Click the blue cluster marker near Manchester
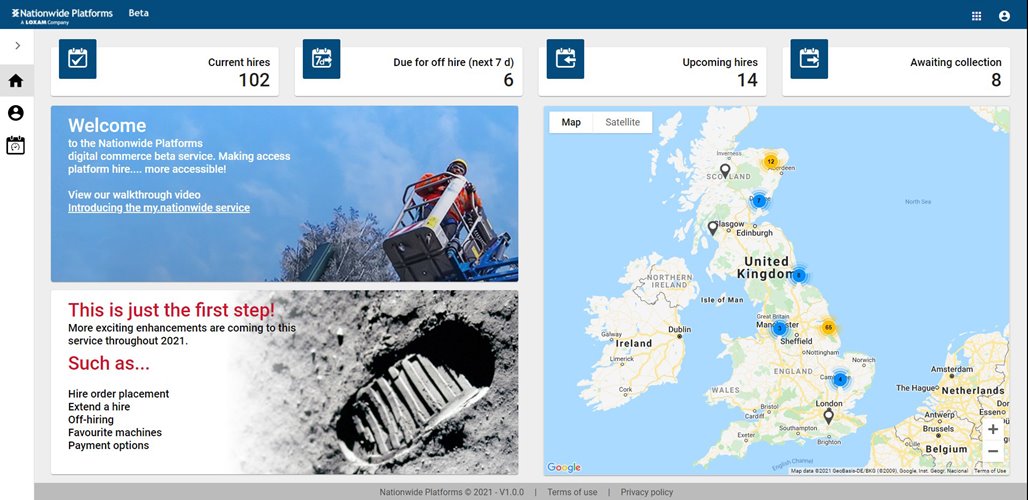1028x500 pixels. 780,328
